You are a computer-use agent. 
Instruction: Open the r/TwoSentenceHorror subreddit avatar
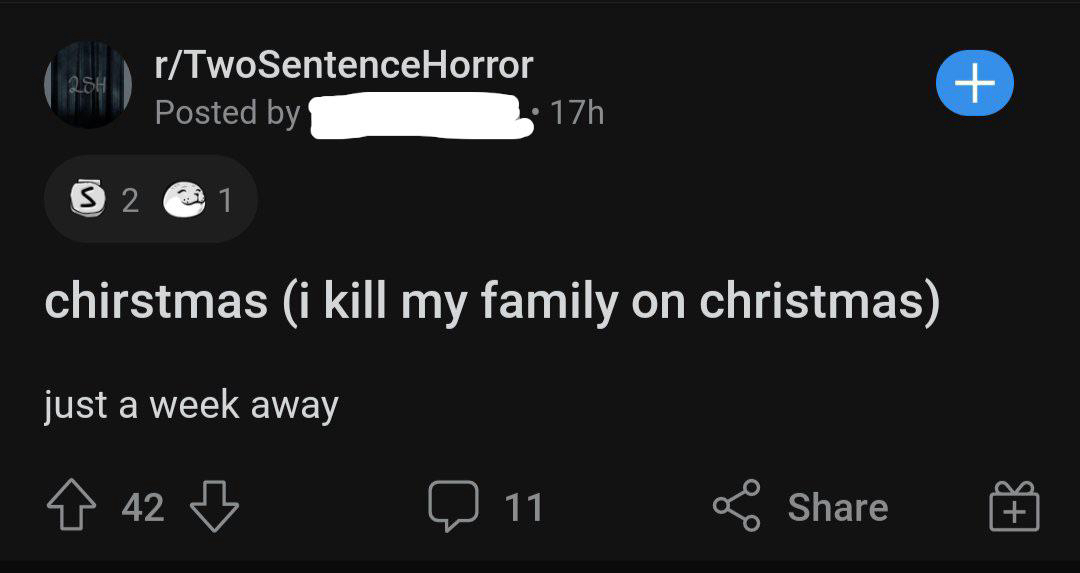point(88,84)
